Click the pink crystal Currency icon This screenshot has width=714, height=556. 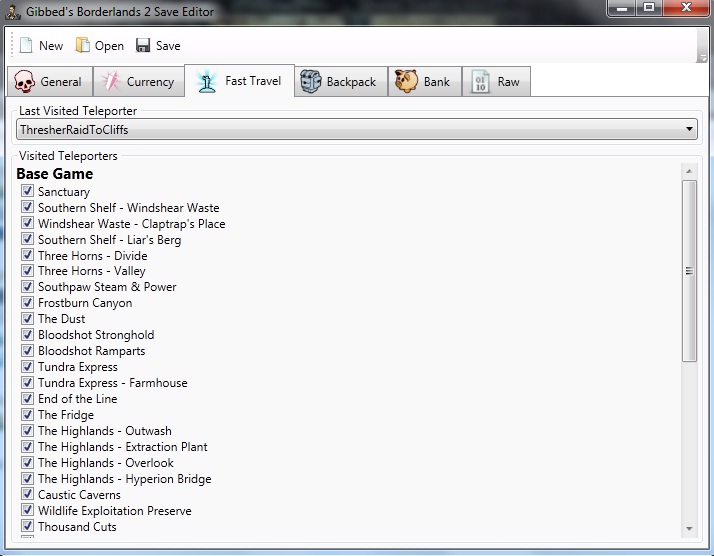click(x=111, y=82)
